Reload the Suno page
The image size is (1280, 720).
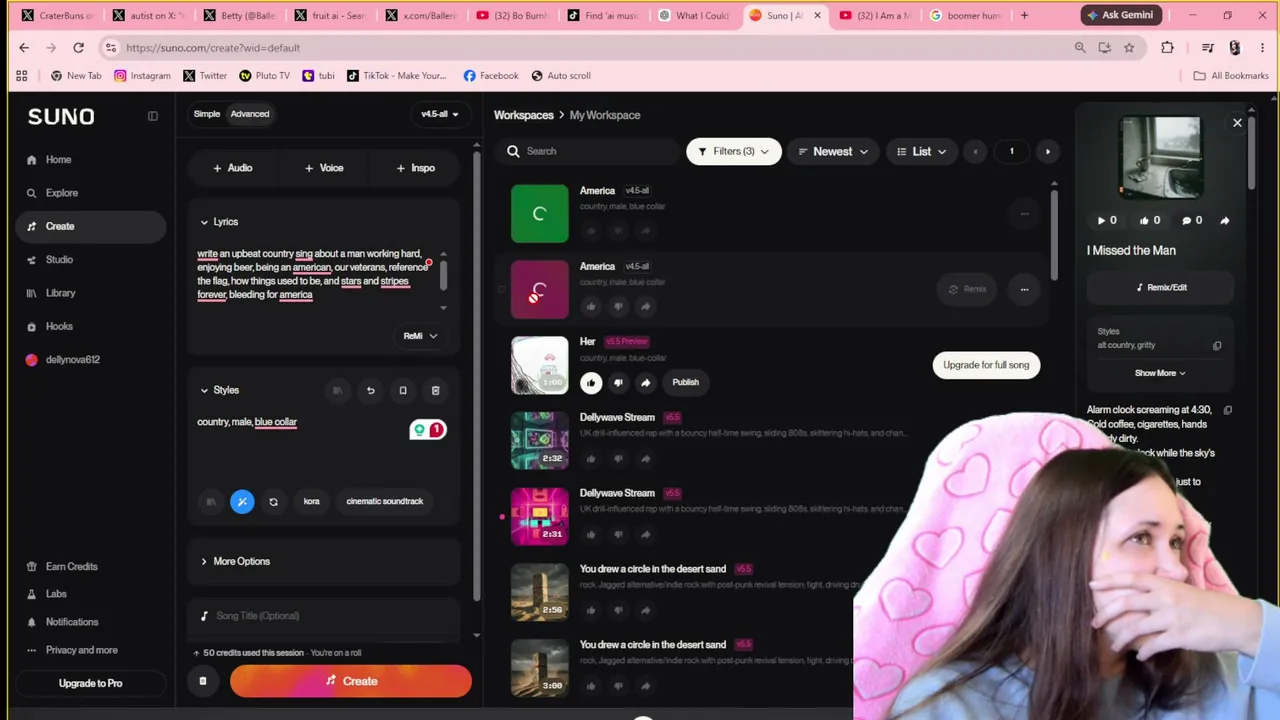point(78,48)
